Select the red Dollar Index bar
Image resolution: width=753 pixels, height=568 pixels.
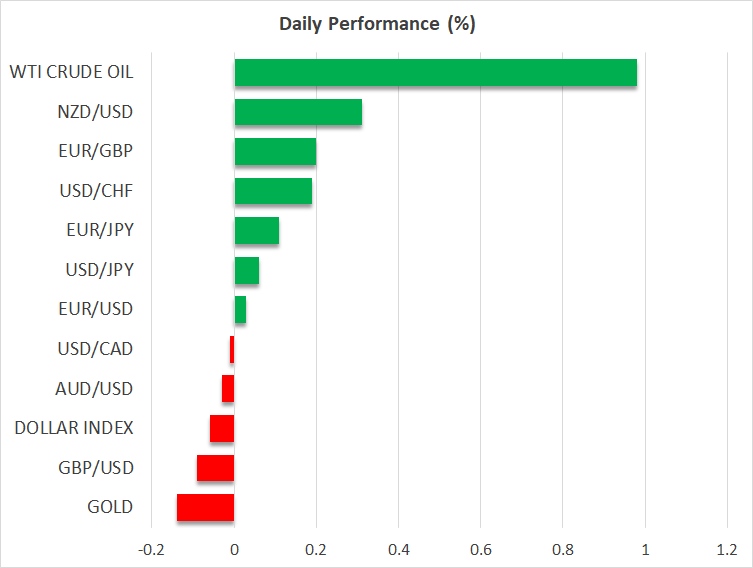coord(222,428)
